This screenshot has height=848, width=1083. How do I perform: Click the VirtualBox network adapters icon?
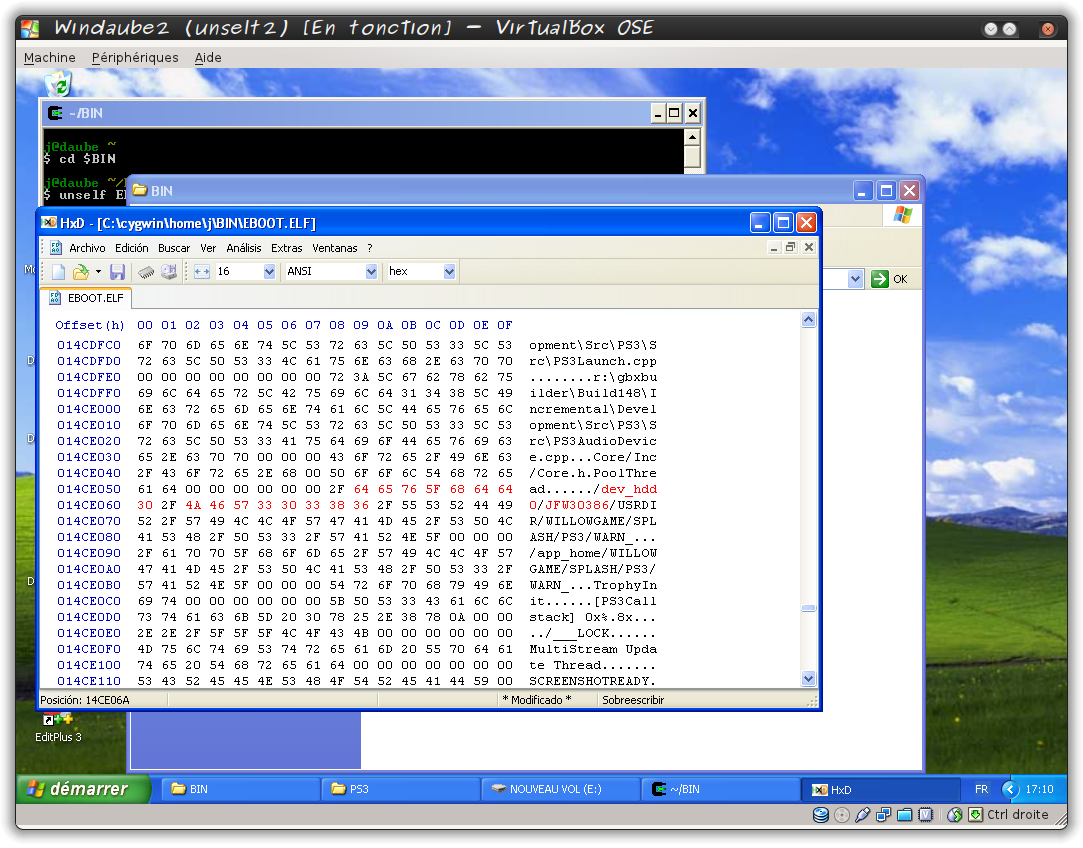tap(883, 815)
